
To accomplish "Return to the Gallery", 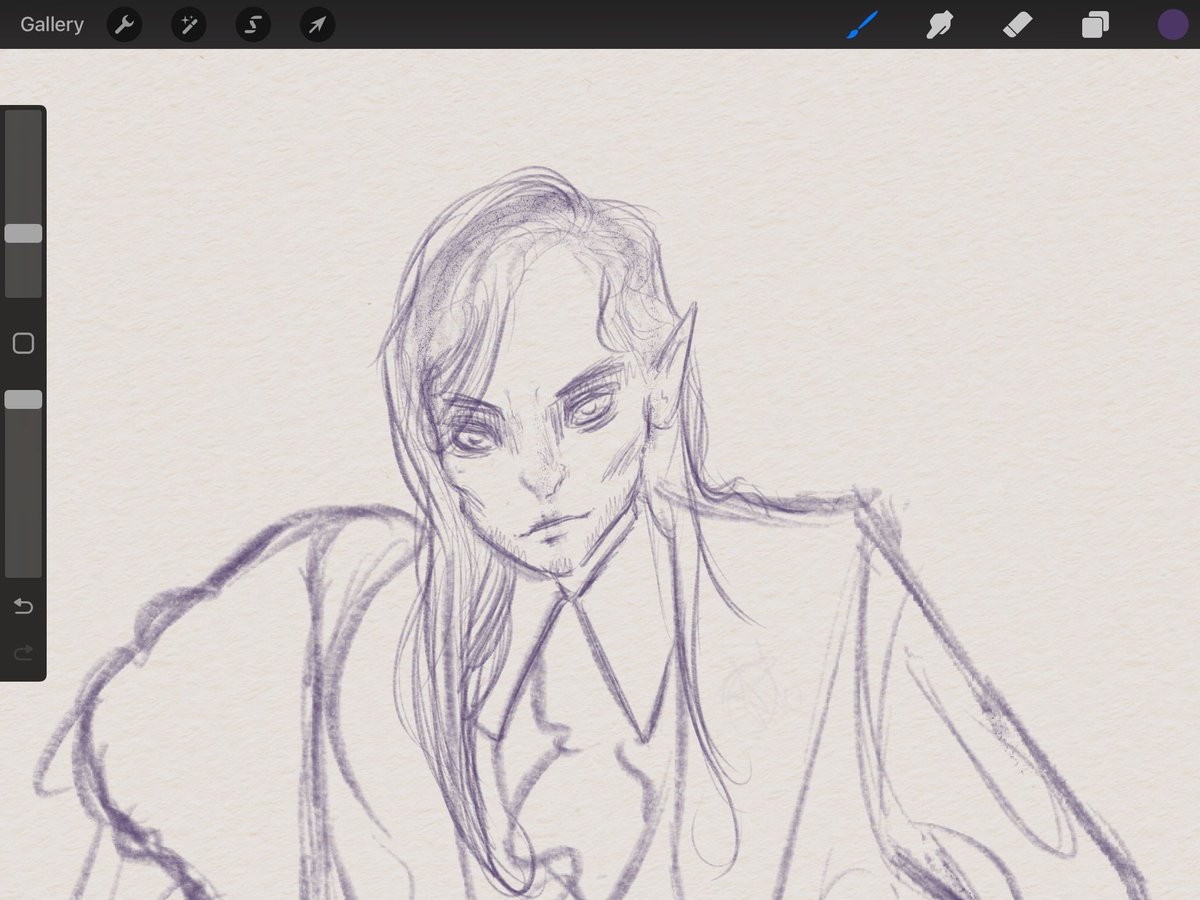I will (x=52, y=25).
